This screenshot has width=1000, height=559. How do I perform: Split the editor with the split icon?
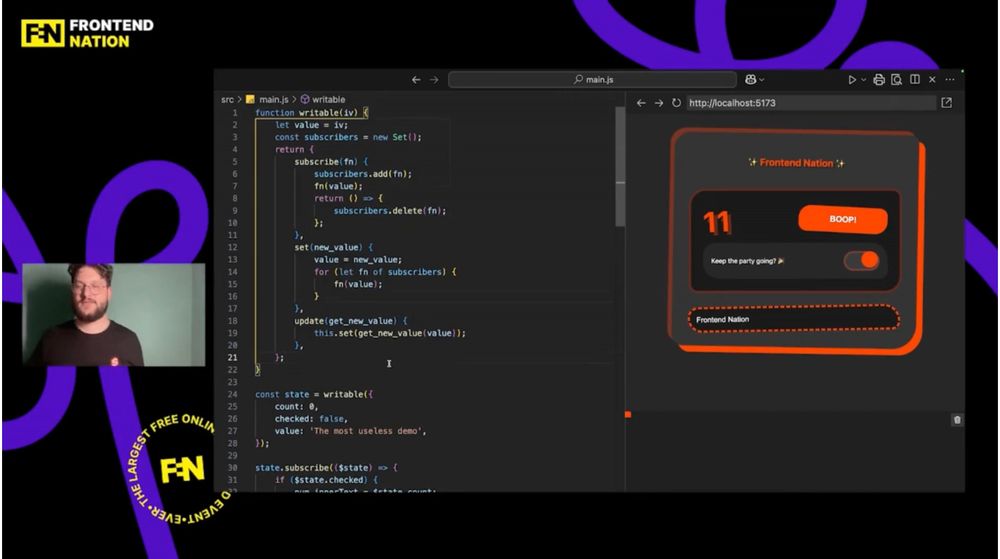[915, 79]
